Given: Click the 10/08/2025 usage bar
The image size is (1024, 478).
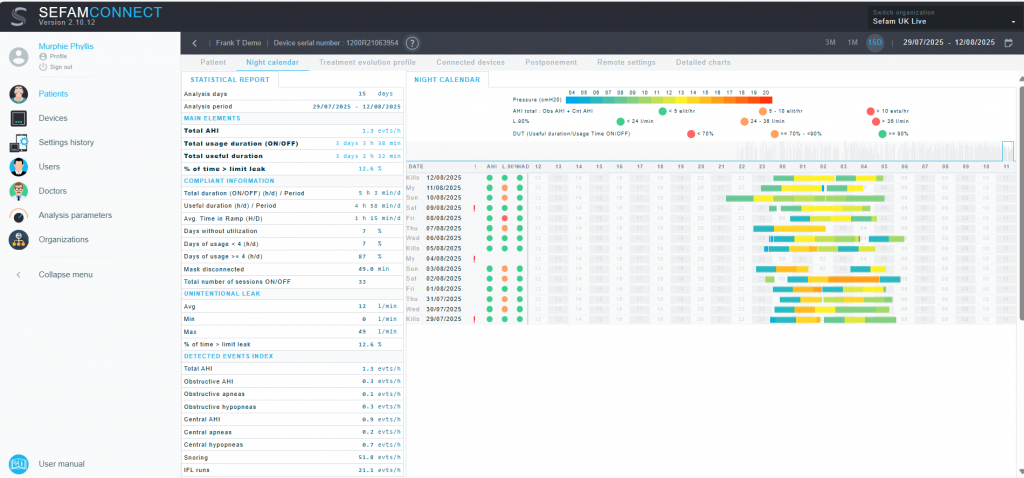Looking at the screenshot, I should pyautogui.click(x=805, y=198).
